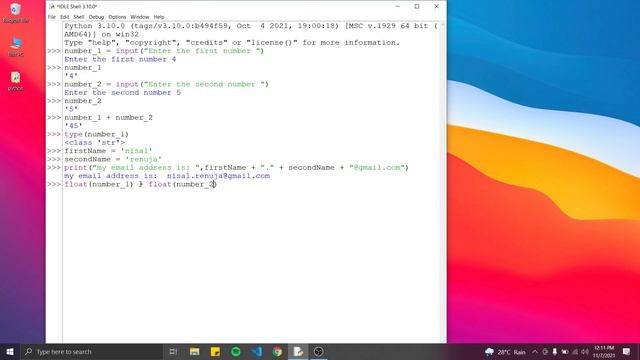Click the 'number_1 + number_2' line

[x=108, y=118]
